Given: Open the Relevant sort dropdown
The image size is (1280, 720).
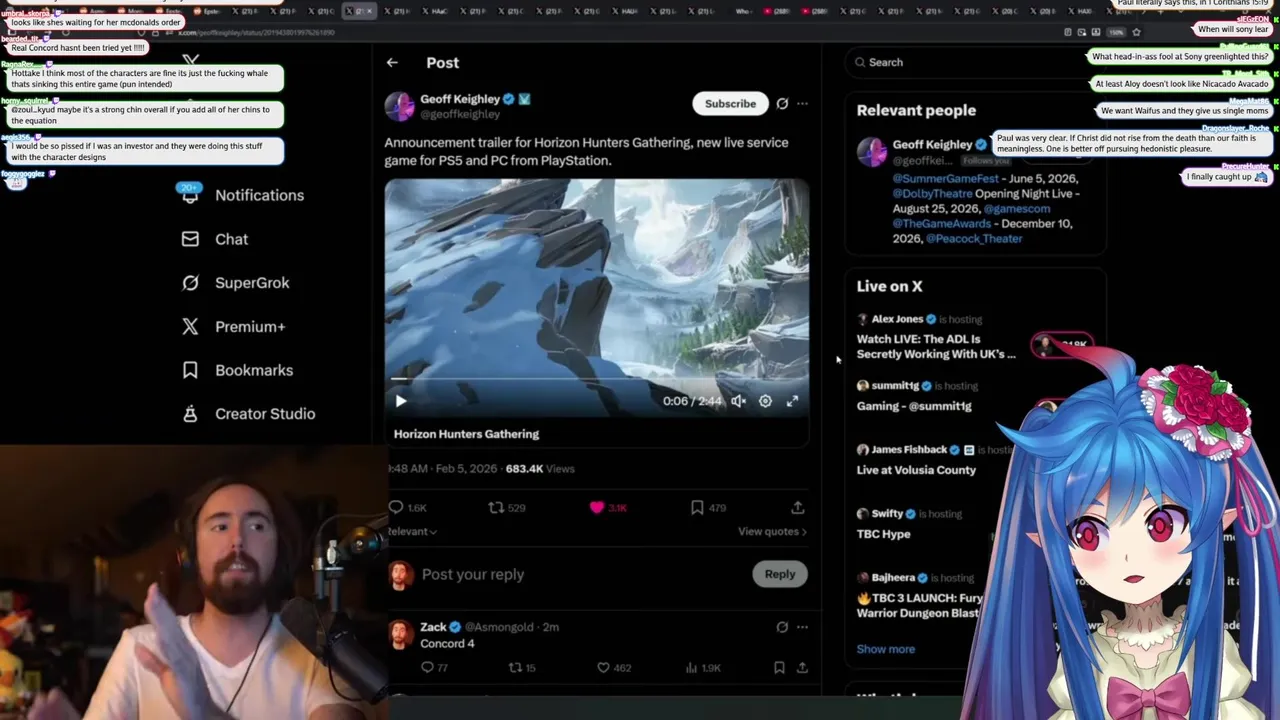Looking at the screenshot, I should 412,531.
